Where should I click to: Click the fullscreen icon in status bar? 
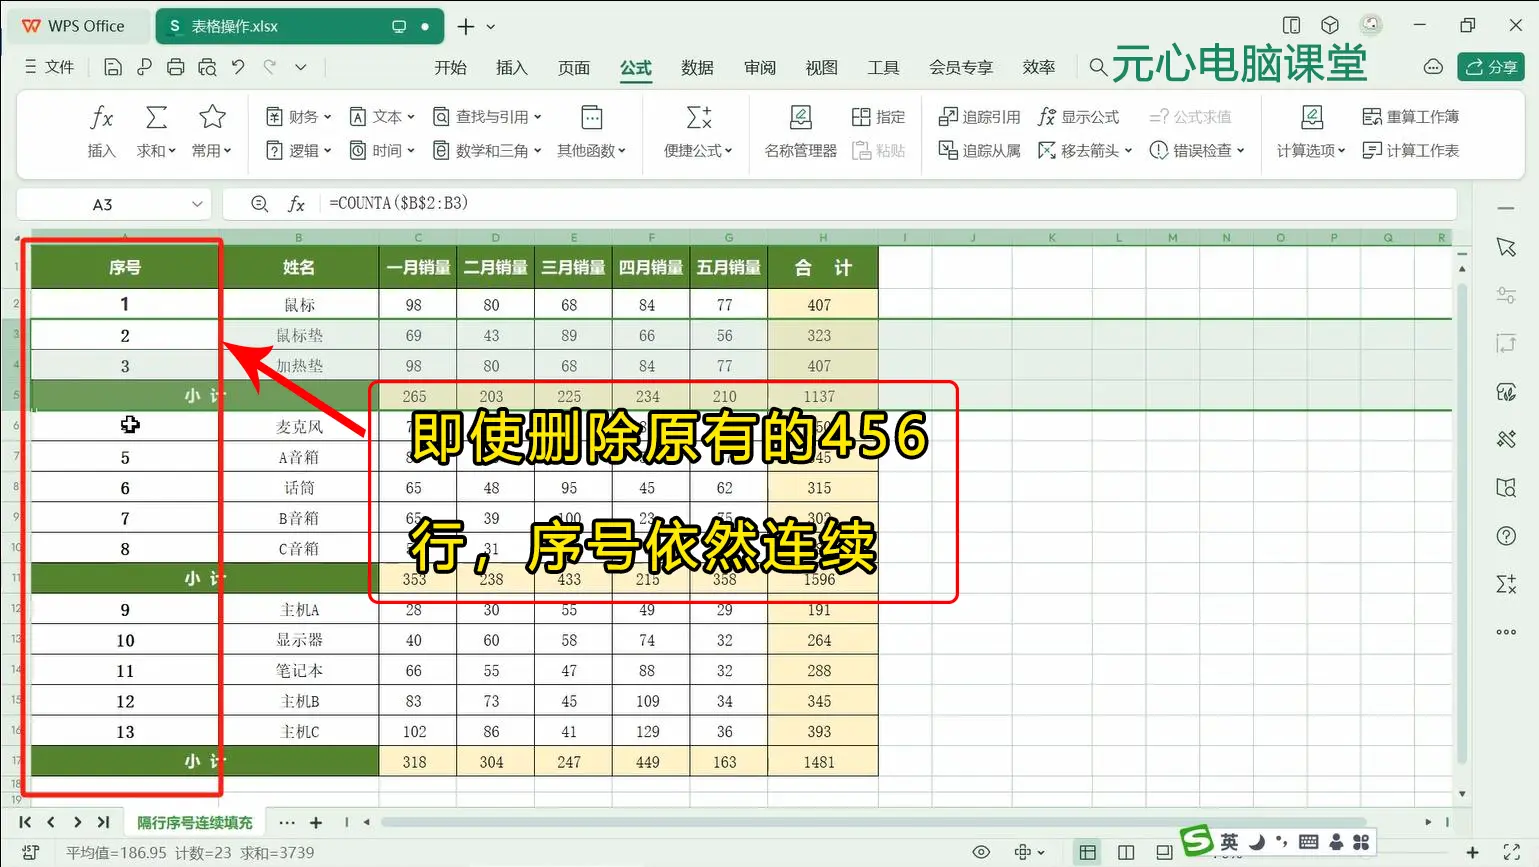(x=1511, y=852)
